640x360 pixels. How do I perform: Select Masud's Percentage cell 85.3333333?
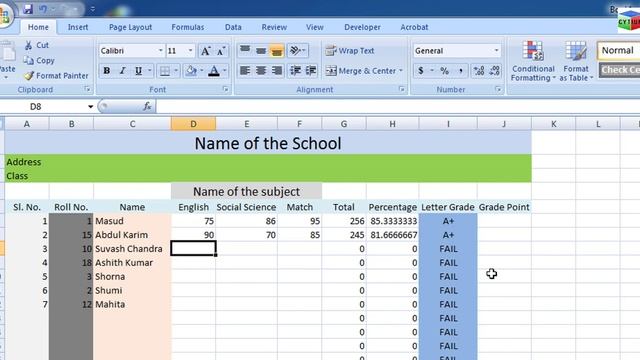[x=393, y=221]
